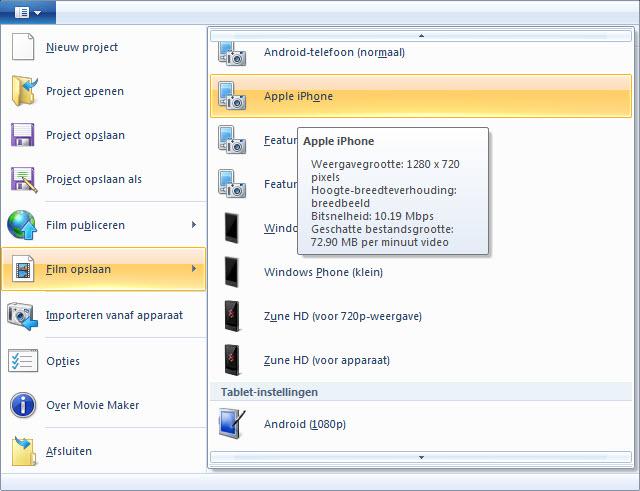
Task: Choose Zune HD (voor 720p-weergave)
Action: [342, 316]
